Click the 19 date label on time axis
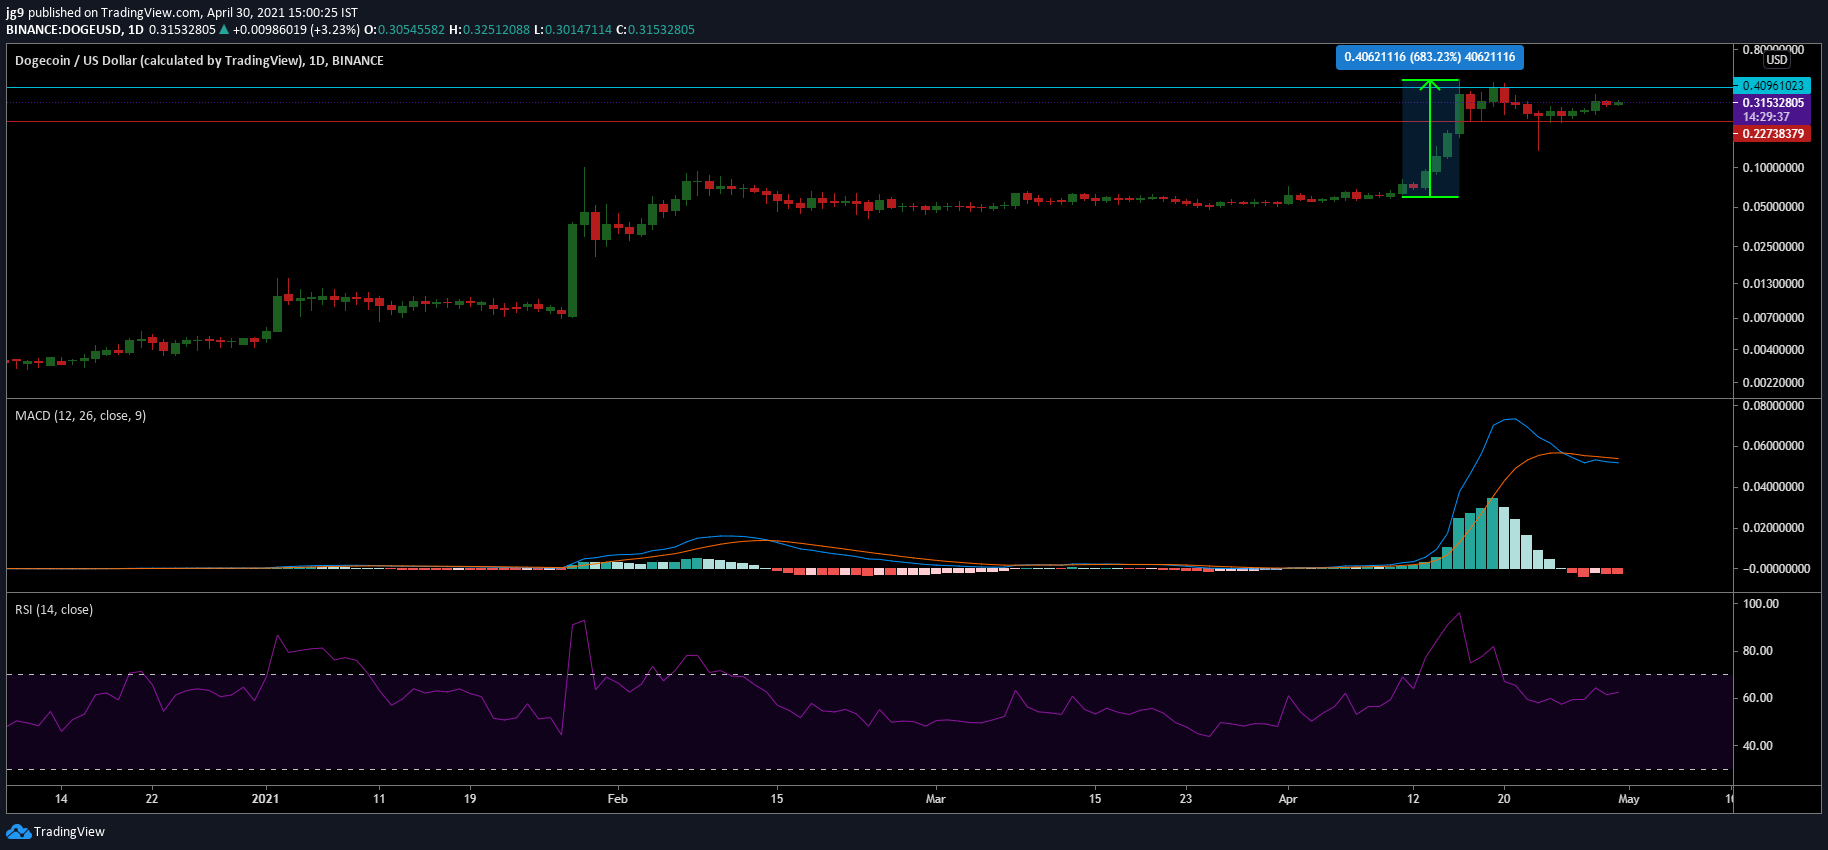 click(470, 798)
